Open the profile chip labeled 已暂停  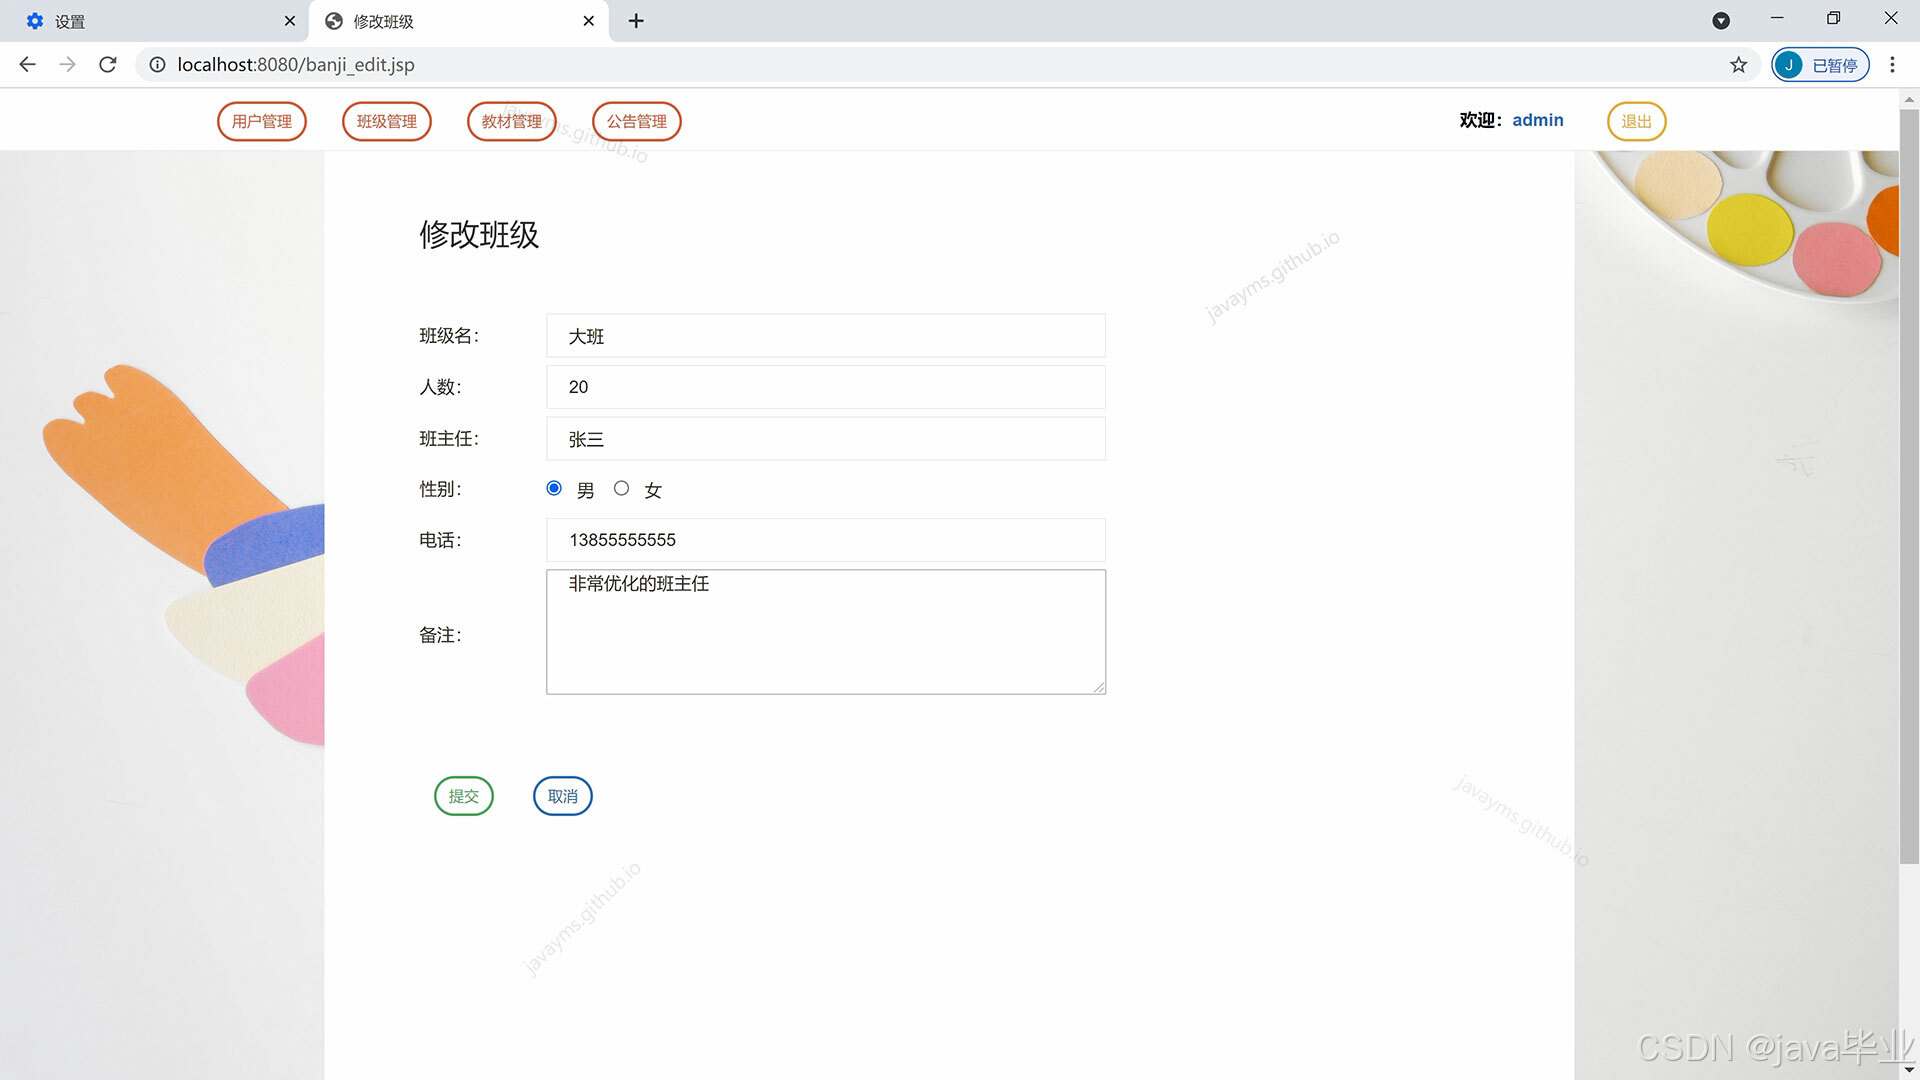1820,64
